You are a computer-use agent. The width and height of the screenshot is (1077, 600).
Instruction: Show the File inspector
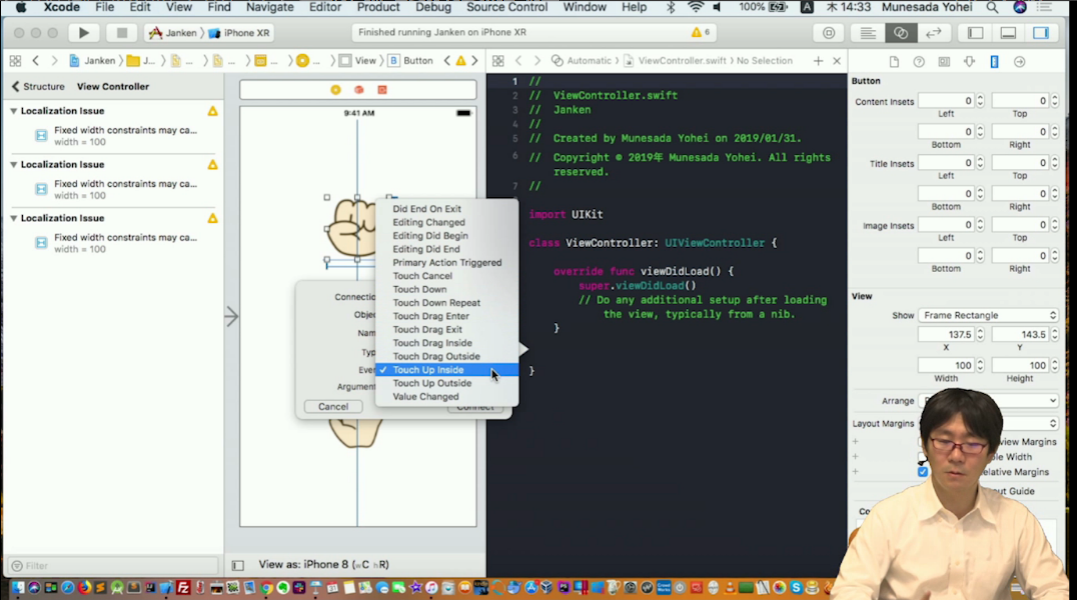(x=894, y=62)
